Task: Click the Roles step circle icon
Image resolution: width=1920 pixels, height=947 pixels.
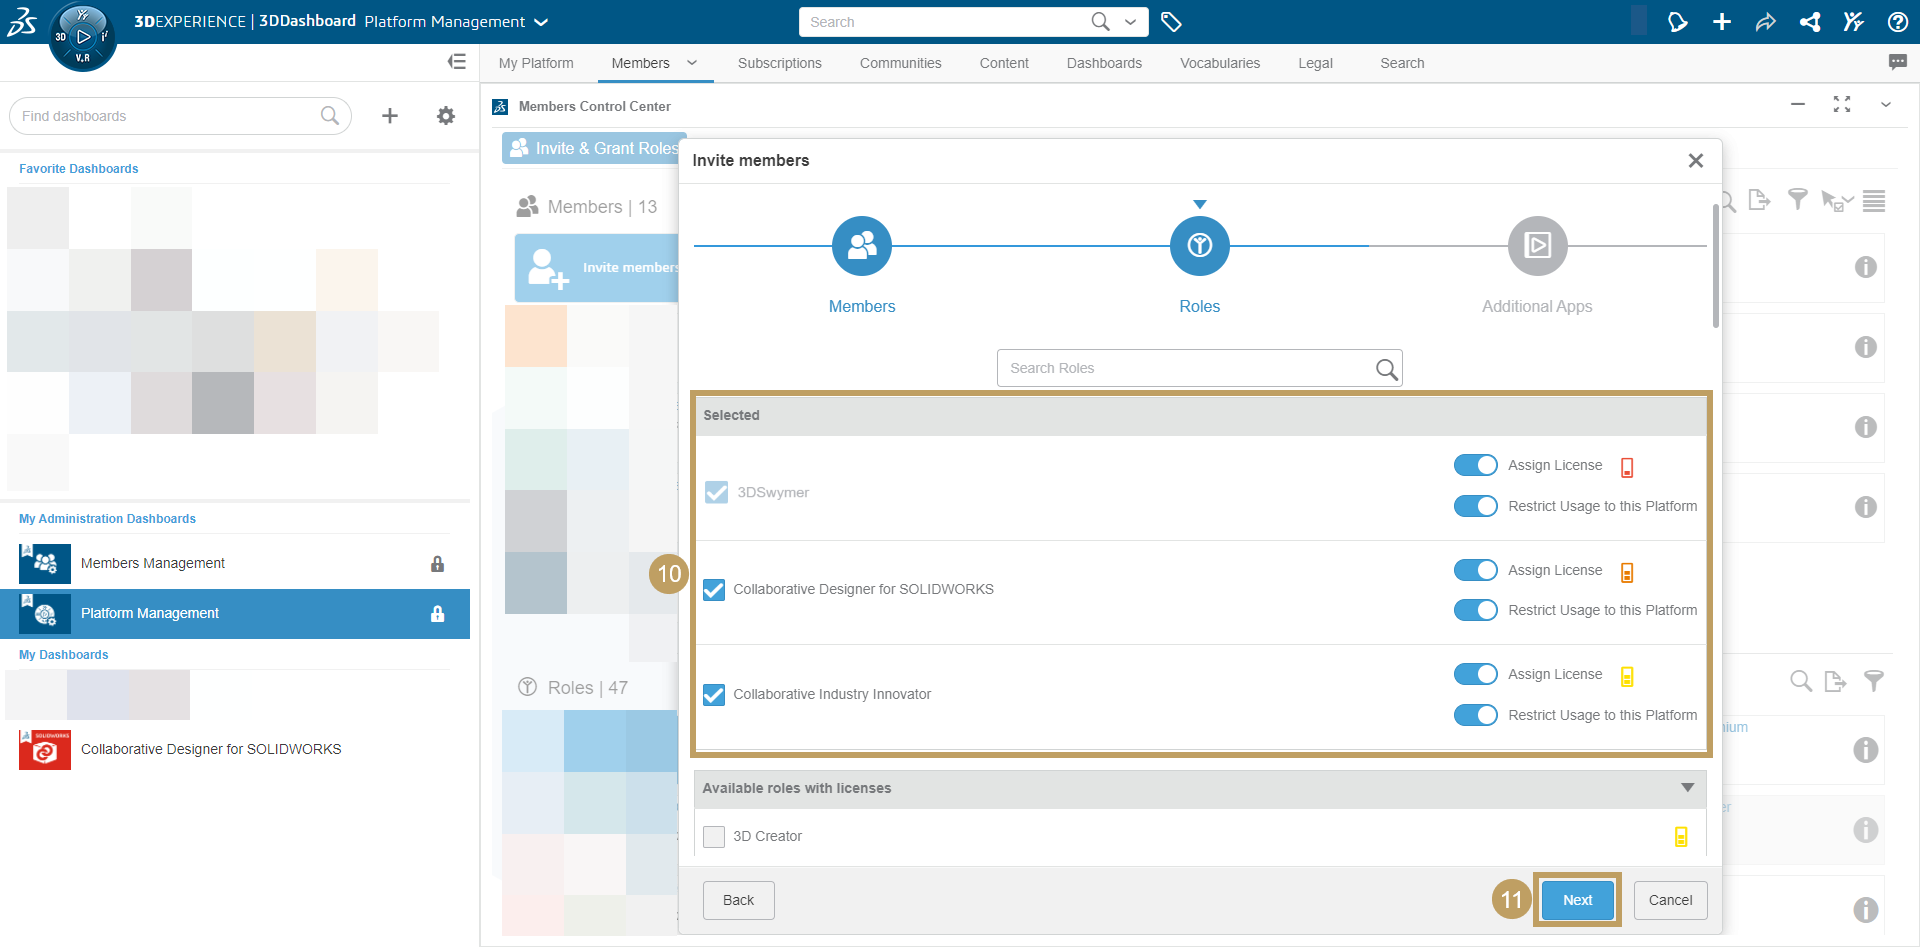Action: coord(1200,246)
